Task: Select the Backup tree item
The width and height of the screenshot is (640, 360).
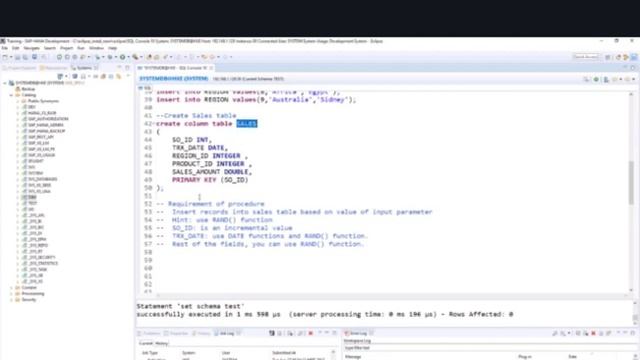Action: tap(28, 89)
